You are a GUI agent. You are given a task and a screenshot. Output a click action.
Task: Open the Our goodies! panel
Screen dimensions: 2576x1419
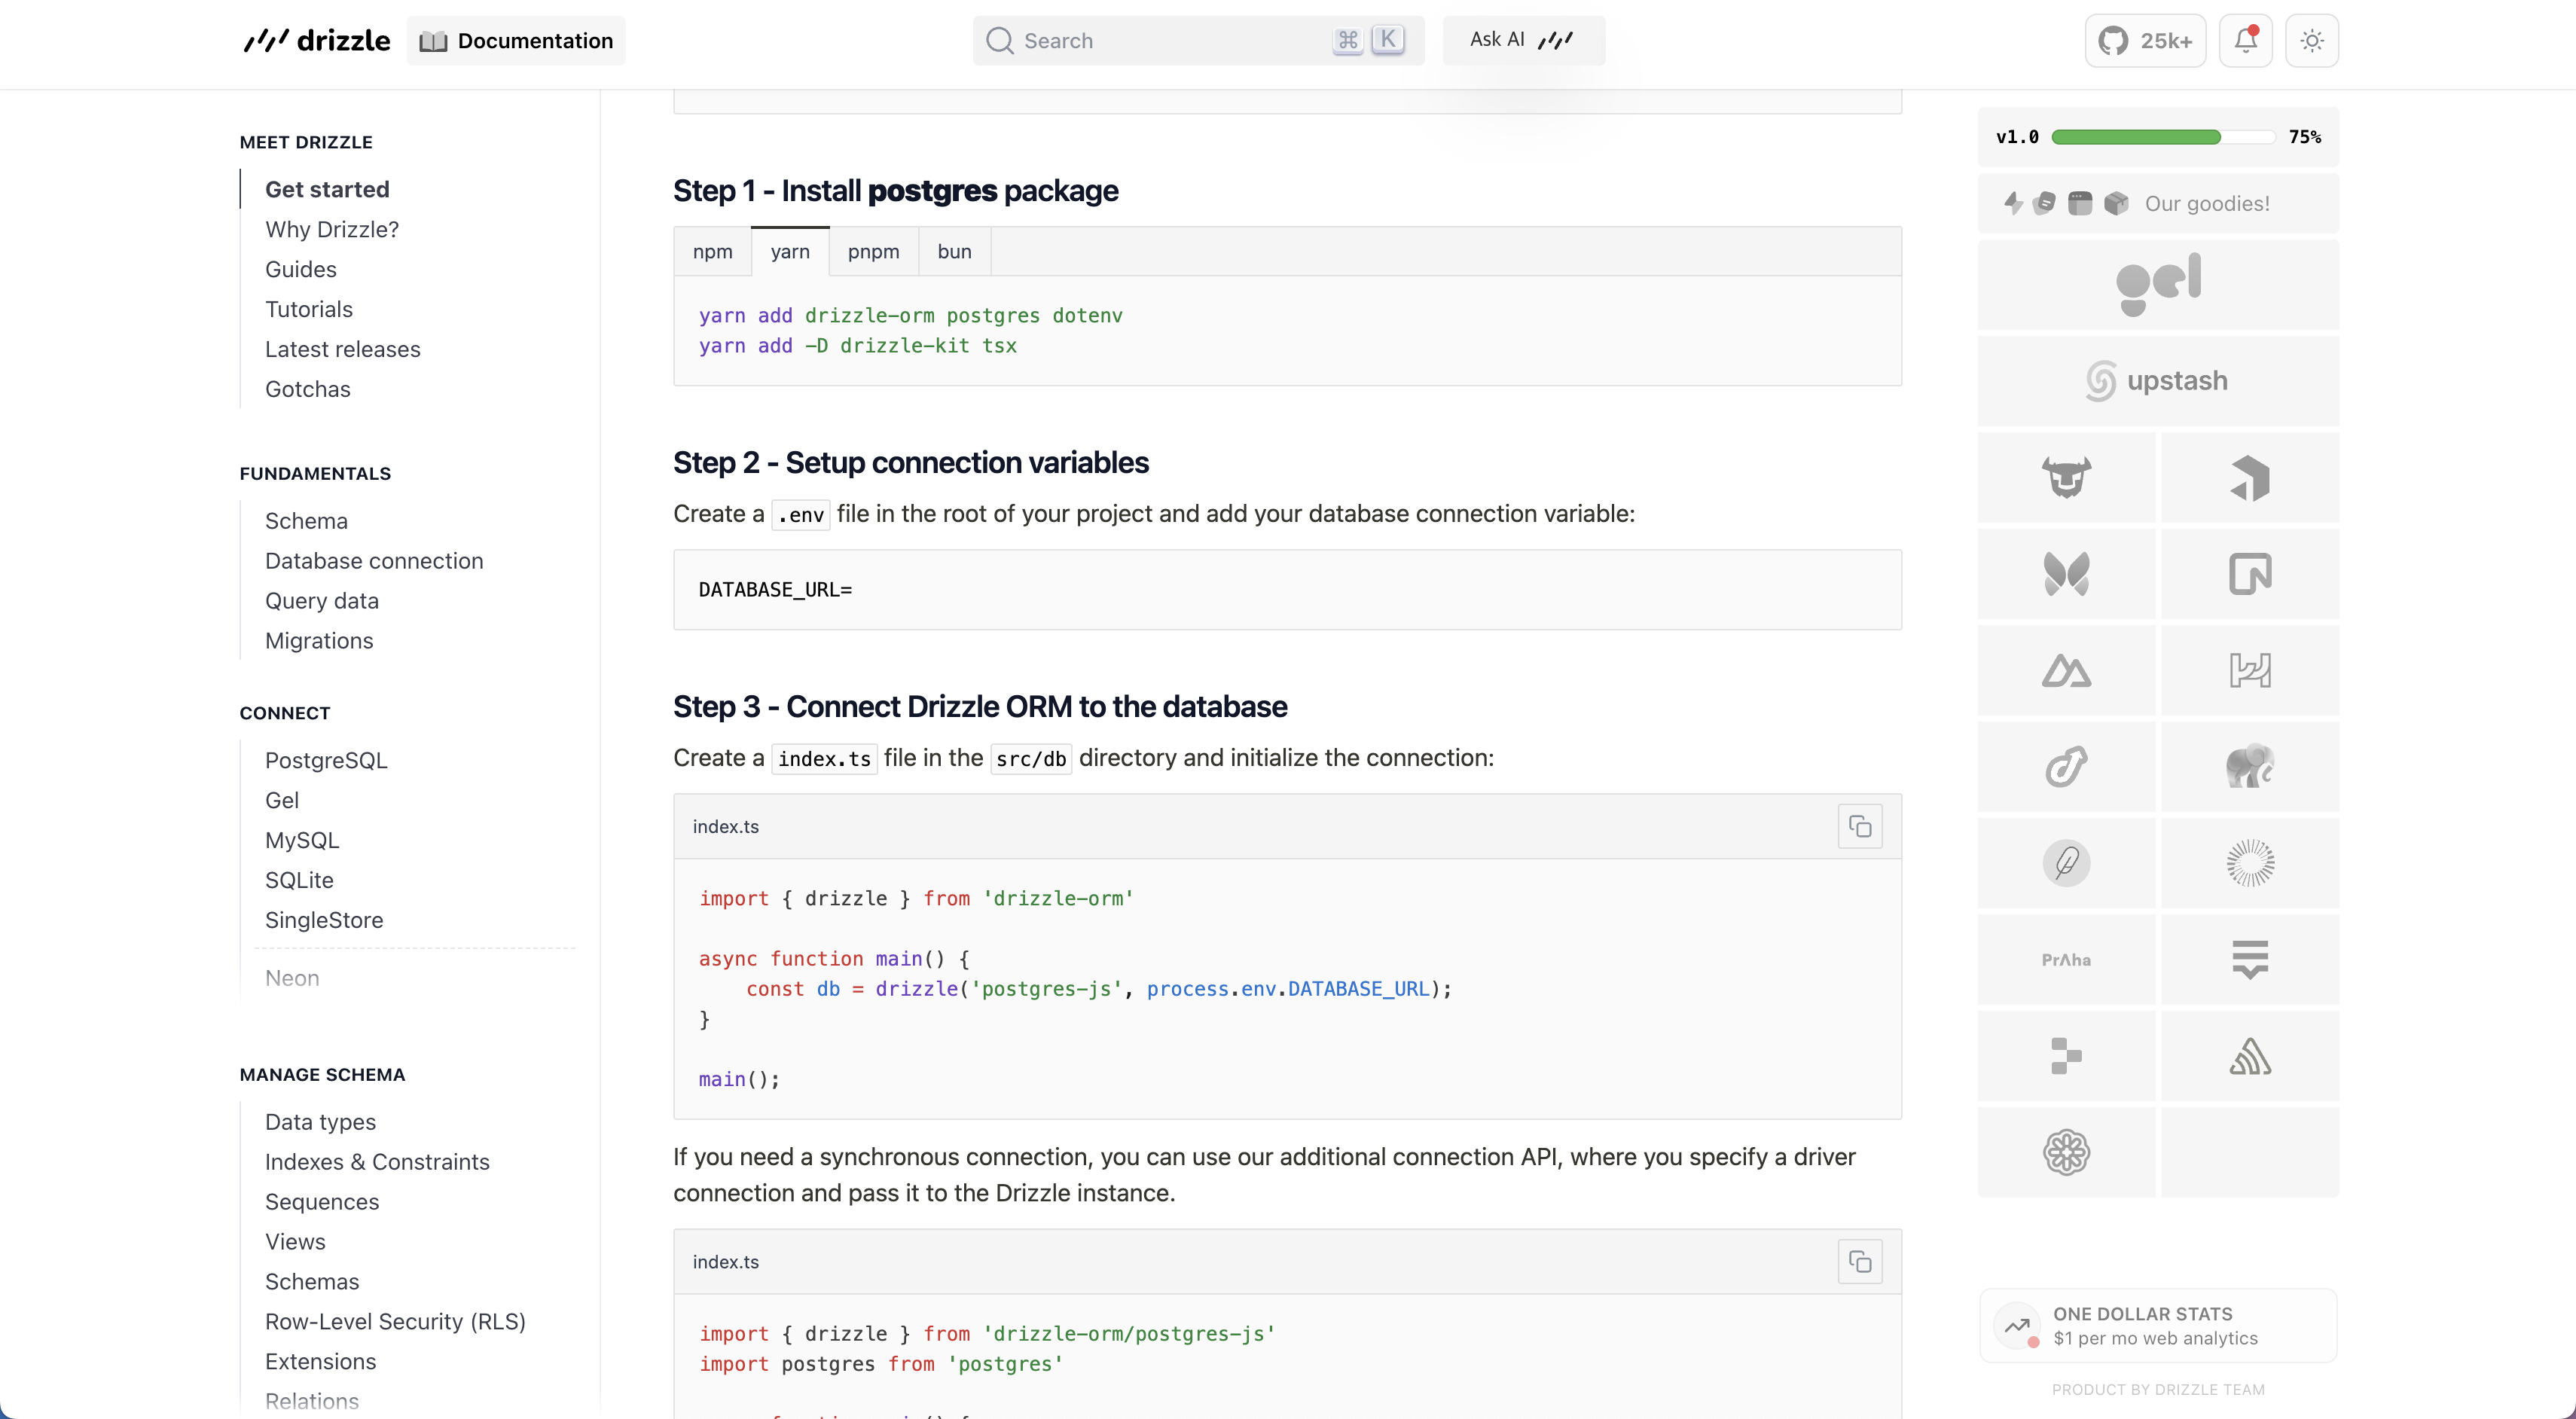click(x=2158, y=204)
